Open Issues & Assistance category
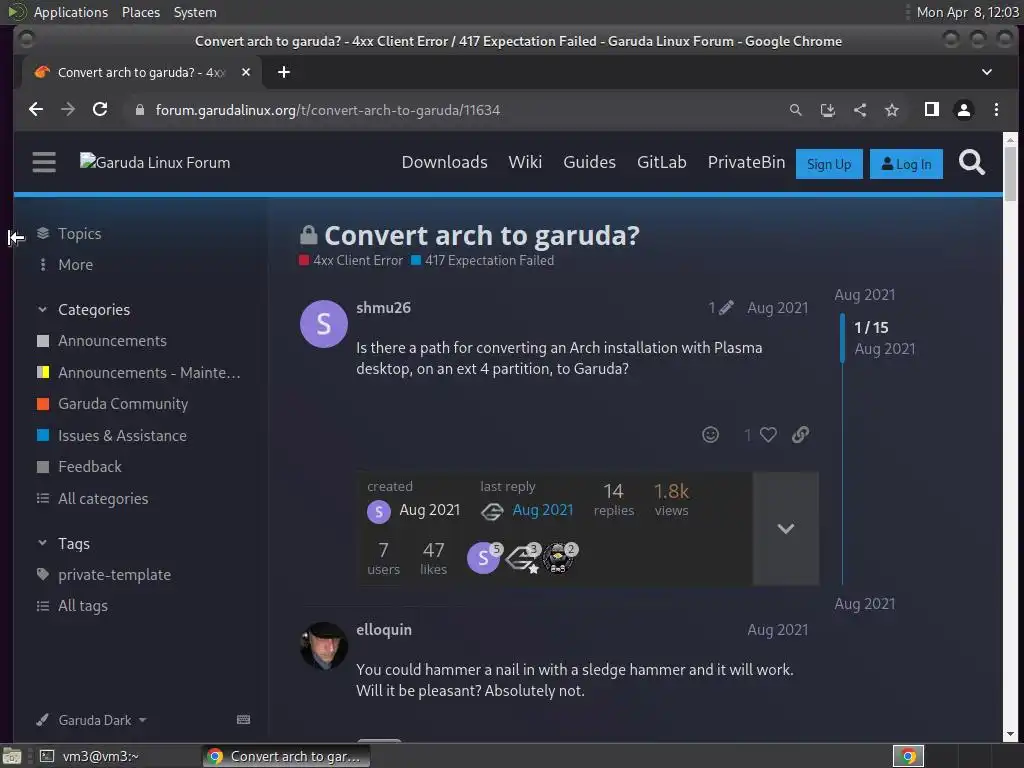The image size is (1024, 768). click(112, 436)
